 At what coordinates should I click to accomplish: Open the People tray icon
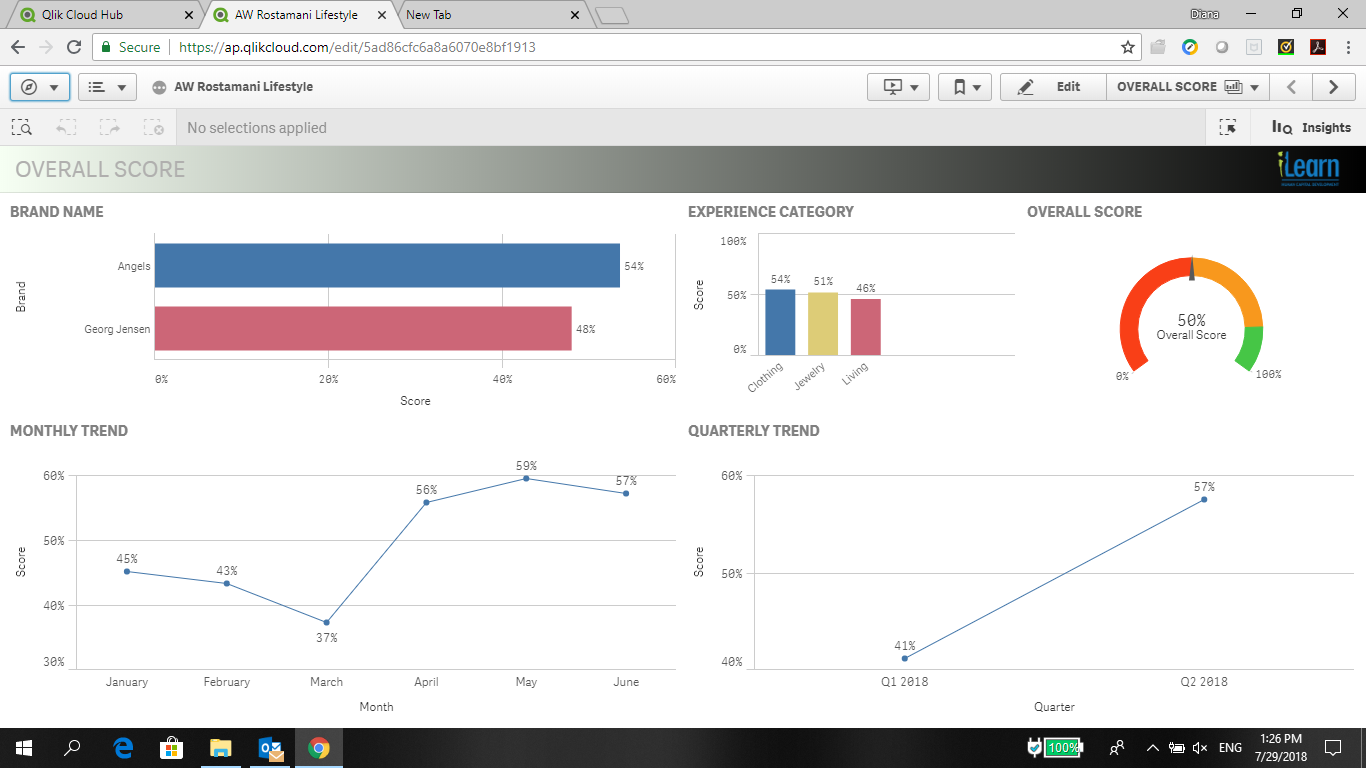click(1117, 747)
